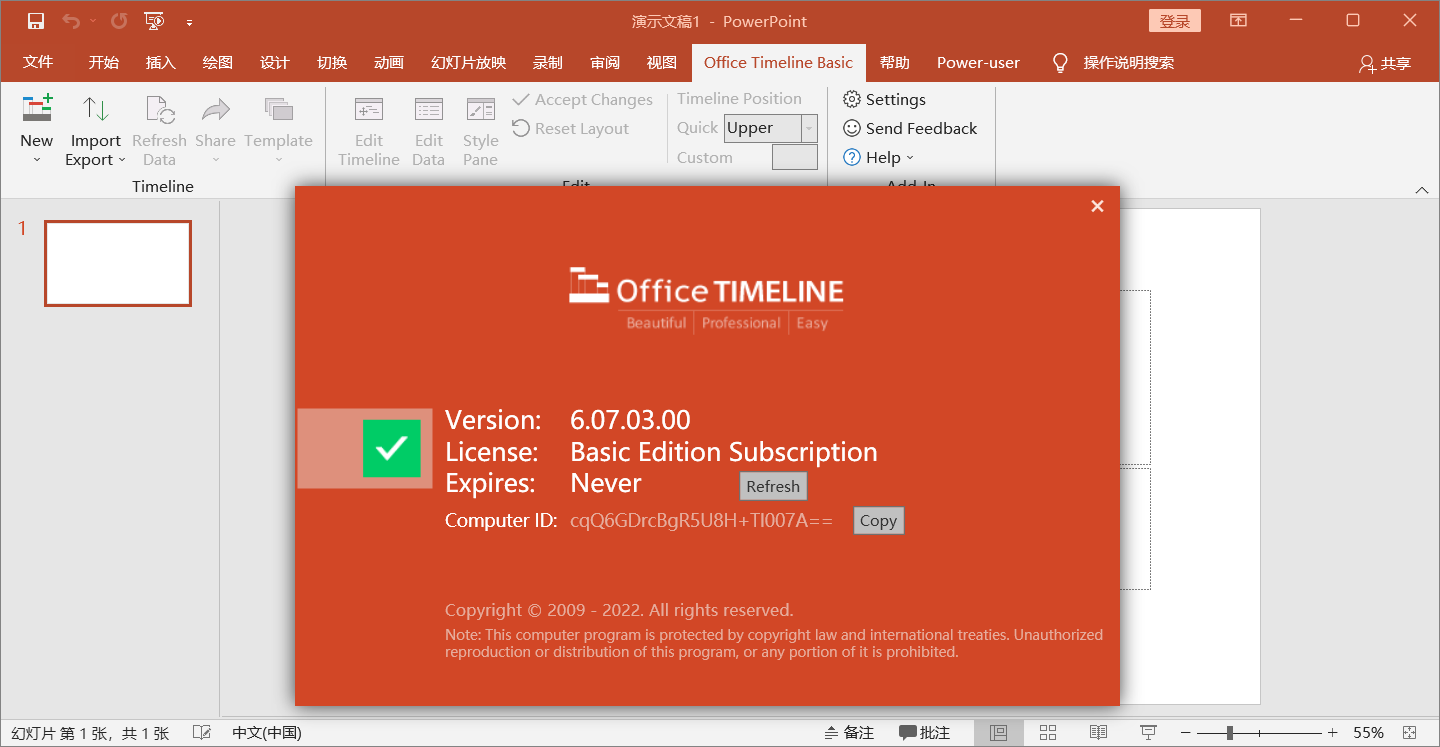
Task: Switch to Reading view icon
Action: click(x=1098, y=733)
